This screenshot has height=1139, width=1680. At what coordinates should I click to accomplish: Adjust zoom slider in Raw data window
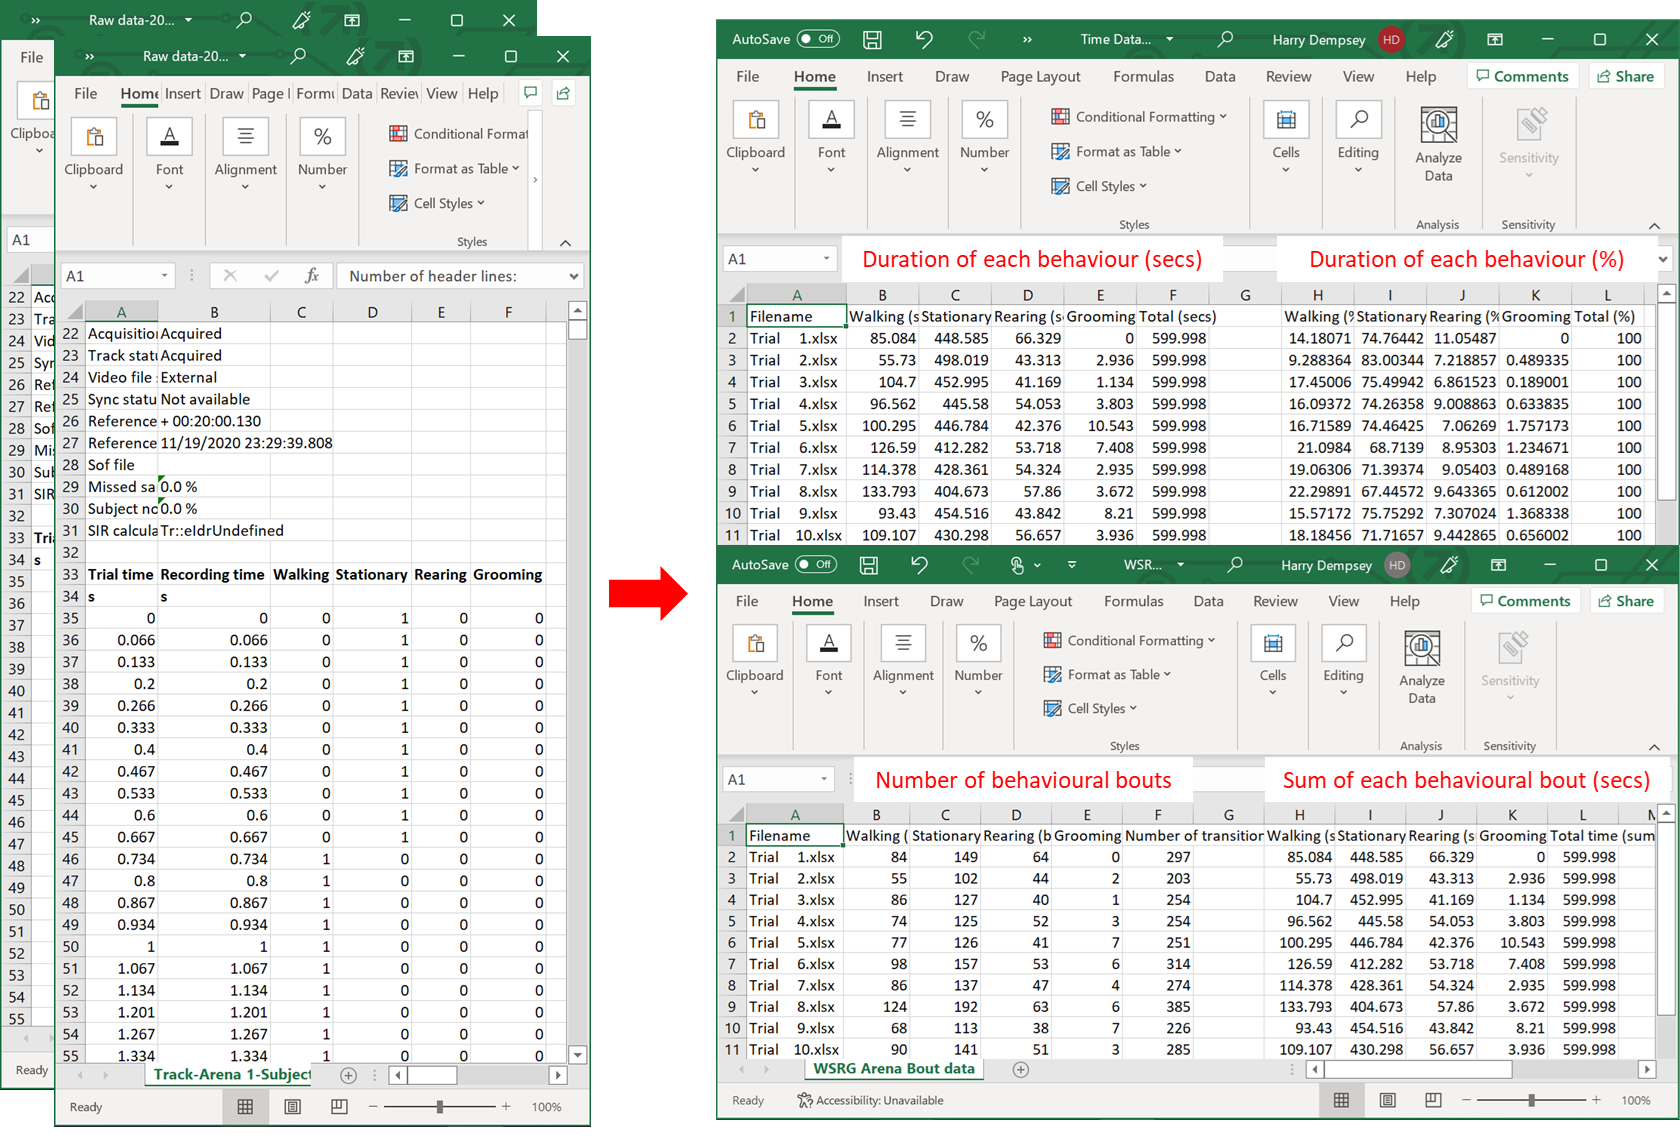click(439, 1107)
